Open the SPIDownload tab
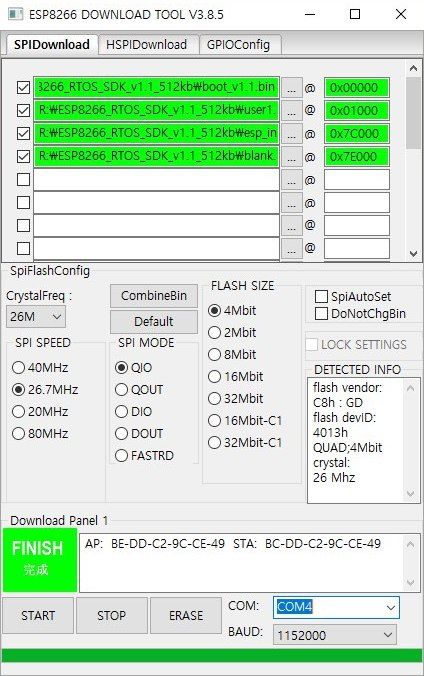The width and height of the screenshot is (424, 676). (x=51, y=44)
